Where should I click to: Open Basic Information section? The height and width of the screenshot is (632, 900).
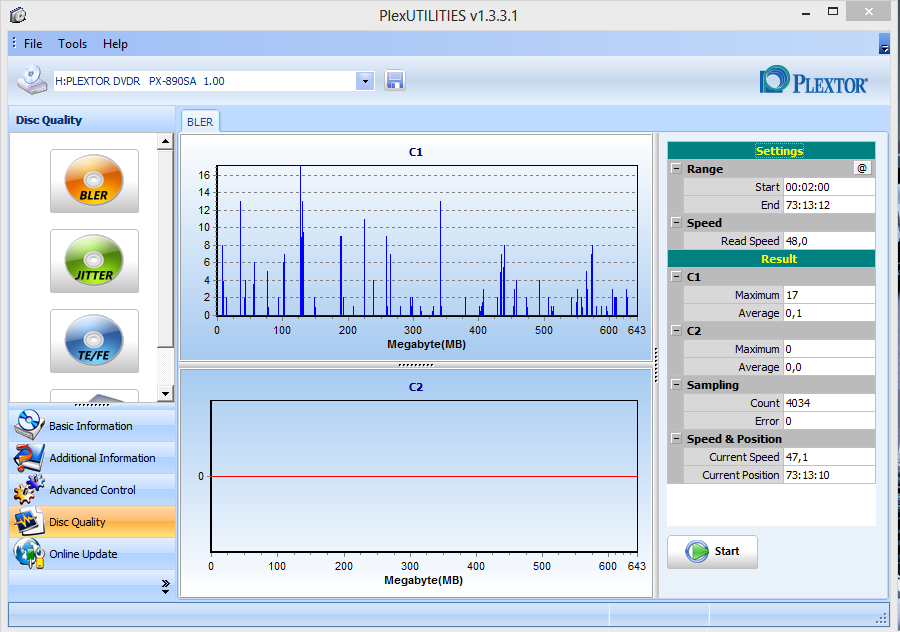click(92, 426)
